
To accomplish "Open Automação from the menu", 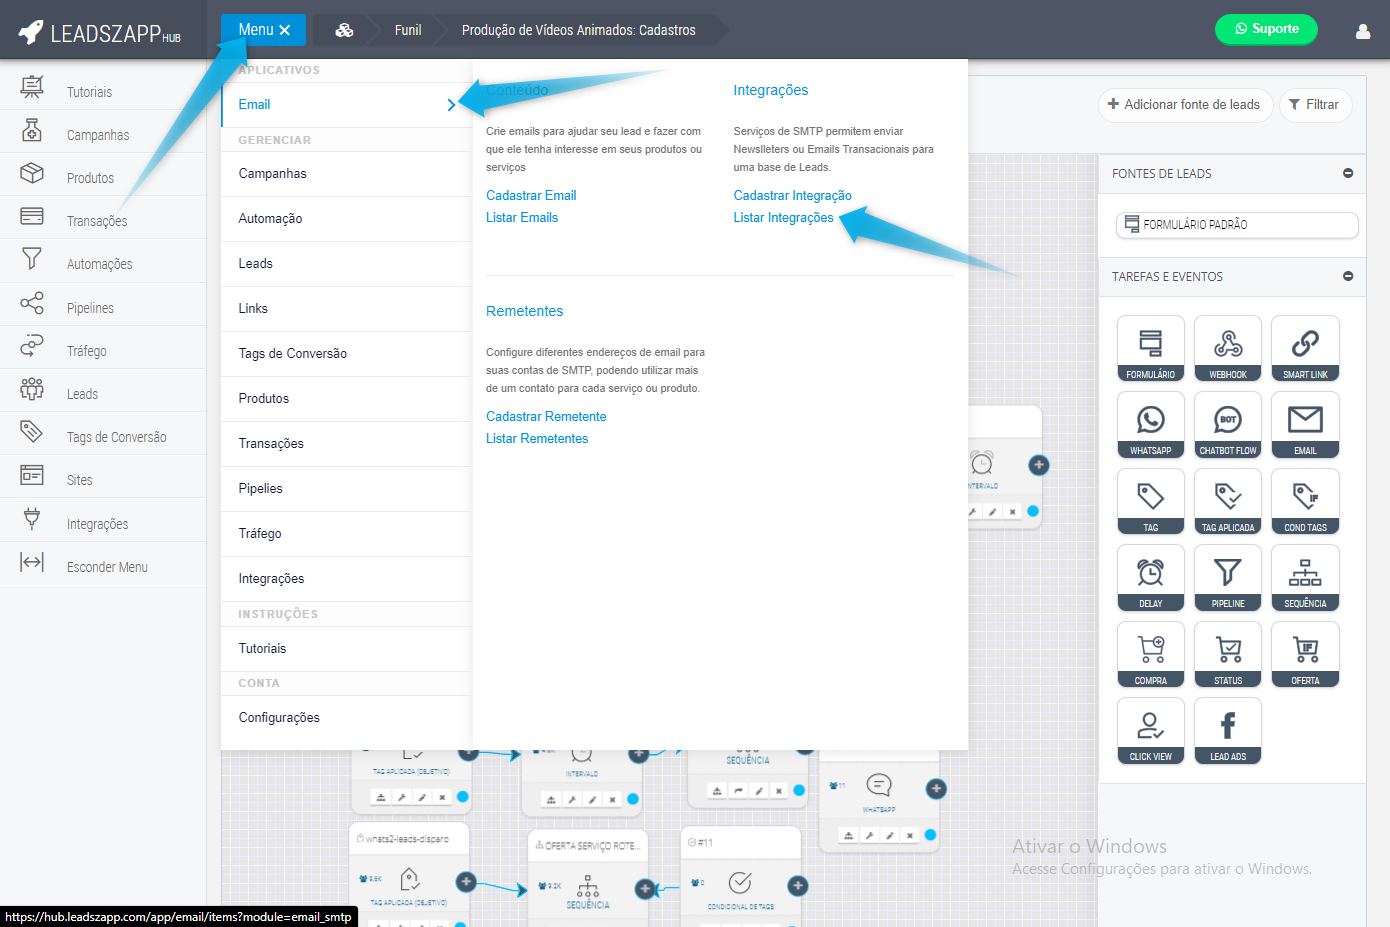I will click(x=270, y=219).
